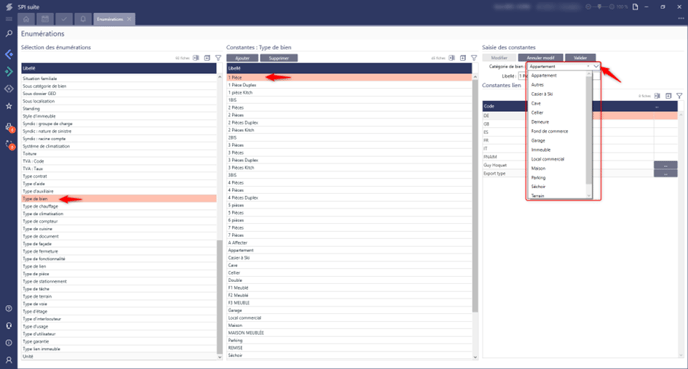Adjust the zoom slider in title bar
Viewport: 688px width, 369px height.
[600, 7]
